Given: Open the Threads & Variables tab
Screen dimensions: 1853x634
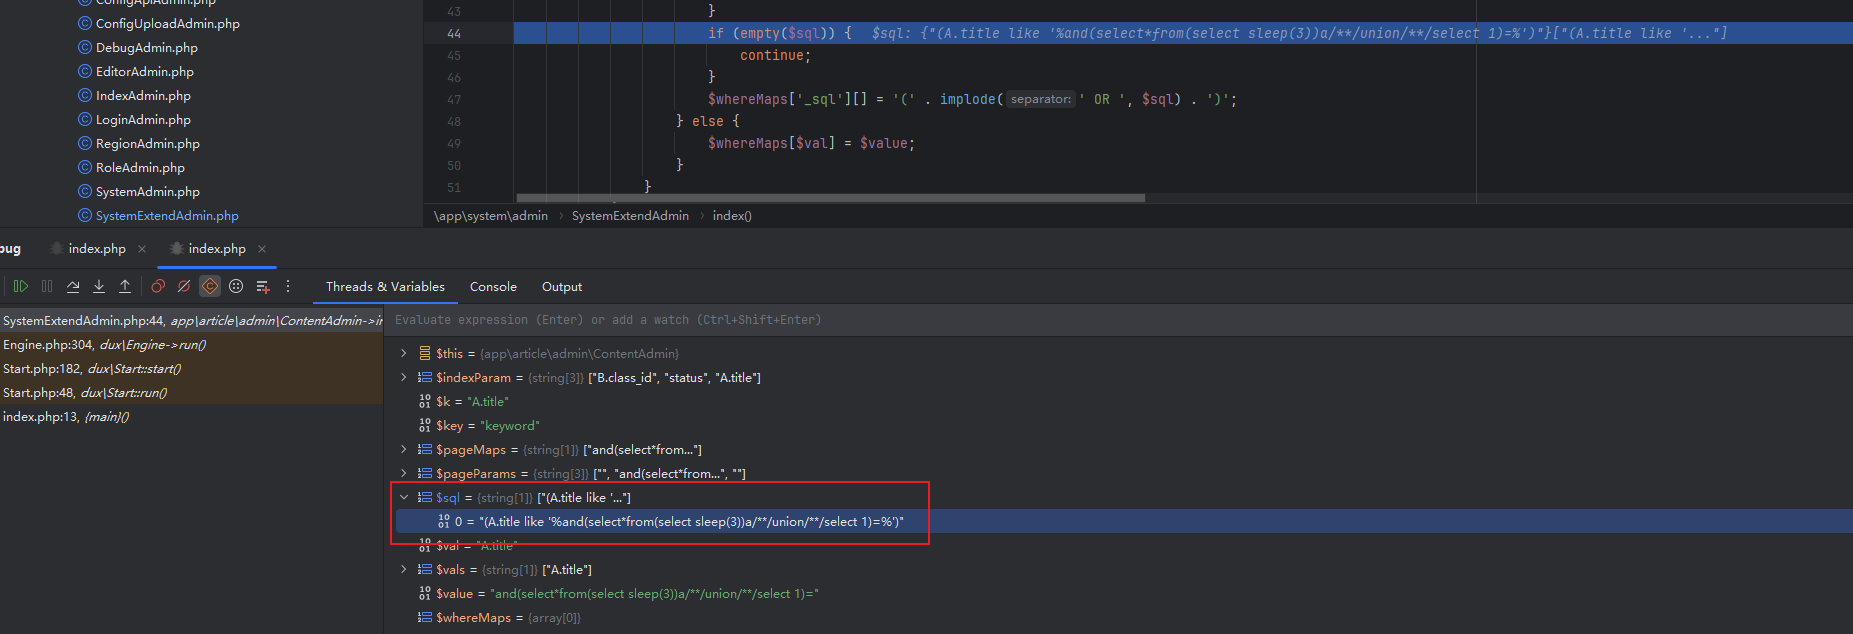Looking at the screenshot, I should click(385, 287).
